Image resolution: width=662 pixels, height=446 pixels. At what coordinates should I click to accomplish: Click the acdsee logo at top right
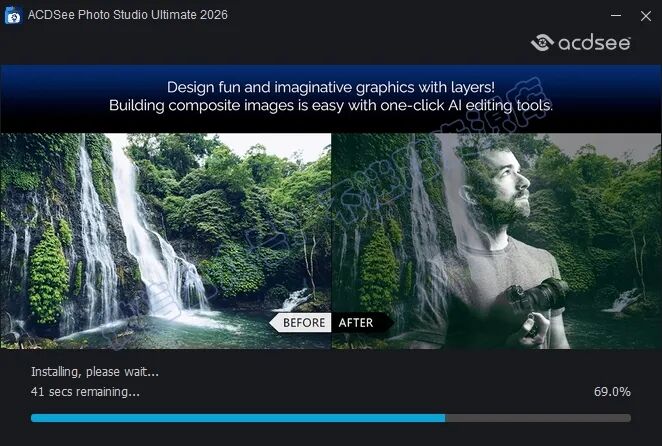[581, 43]
